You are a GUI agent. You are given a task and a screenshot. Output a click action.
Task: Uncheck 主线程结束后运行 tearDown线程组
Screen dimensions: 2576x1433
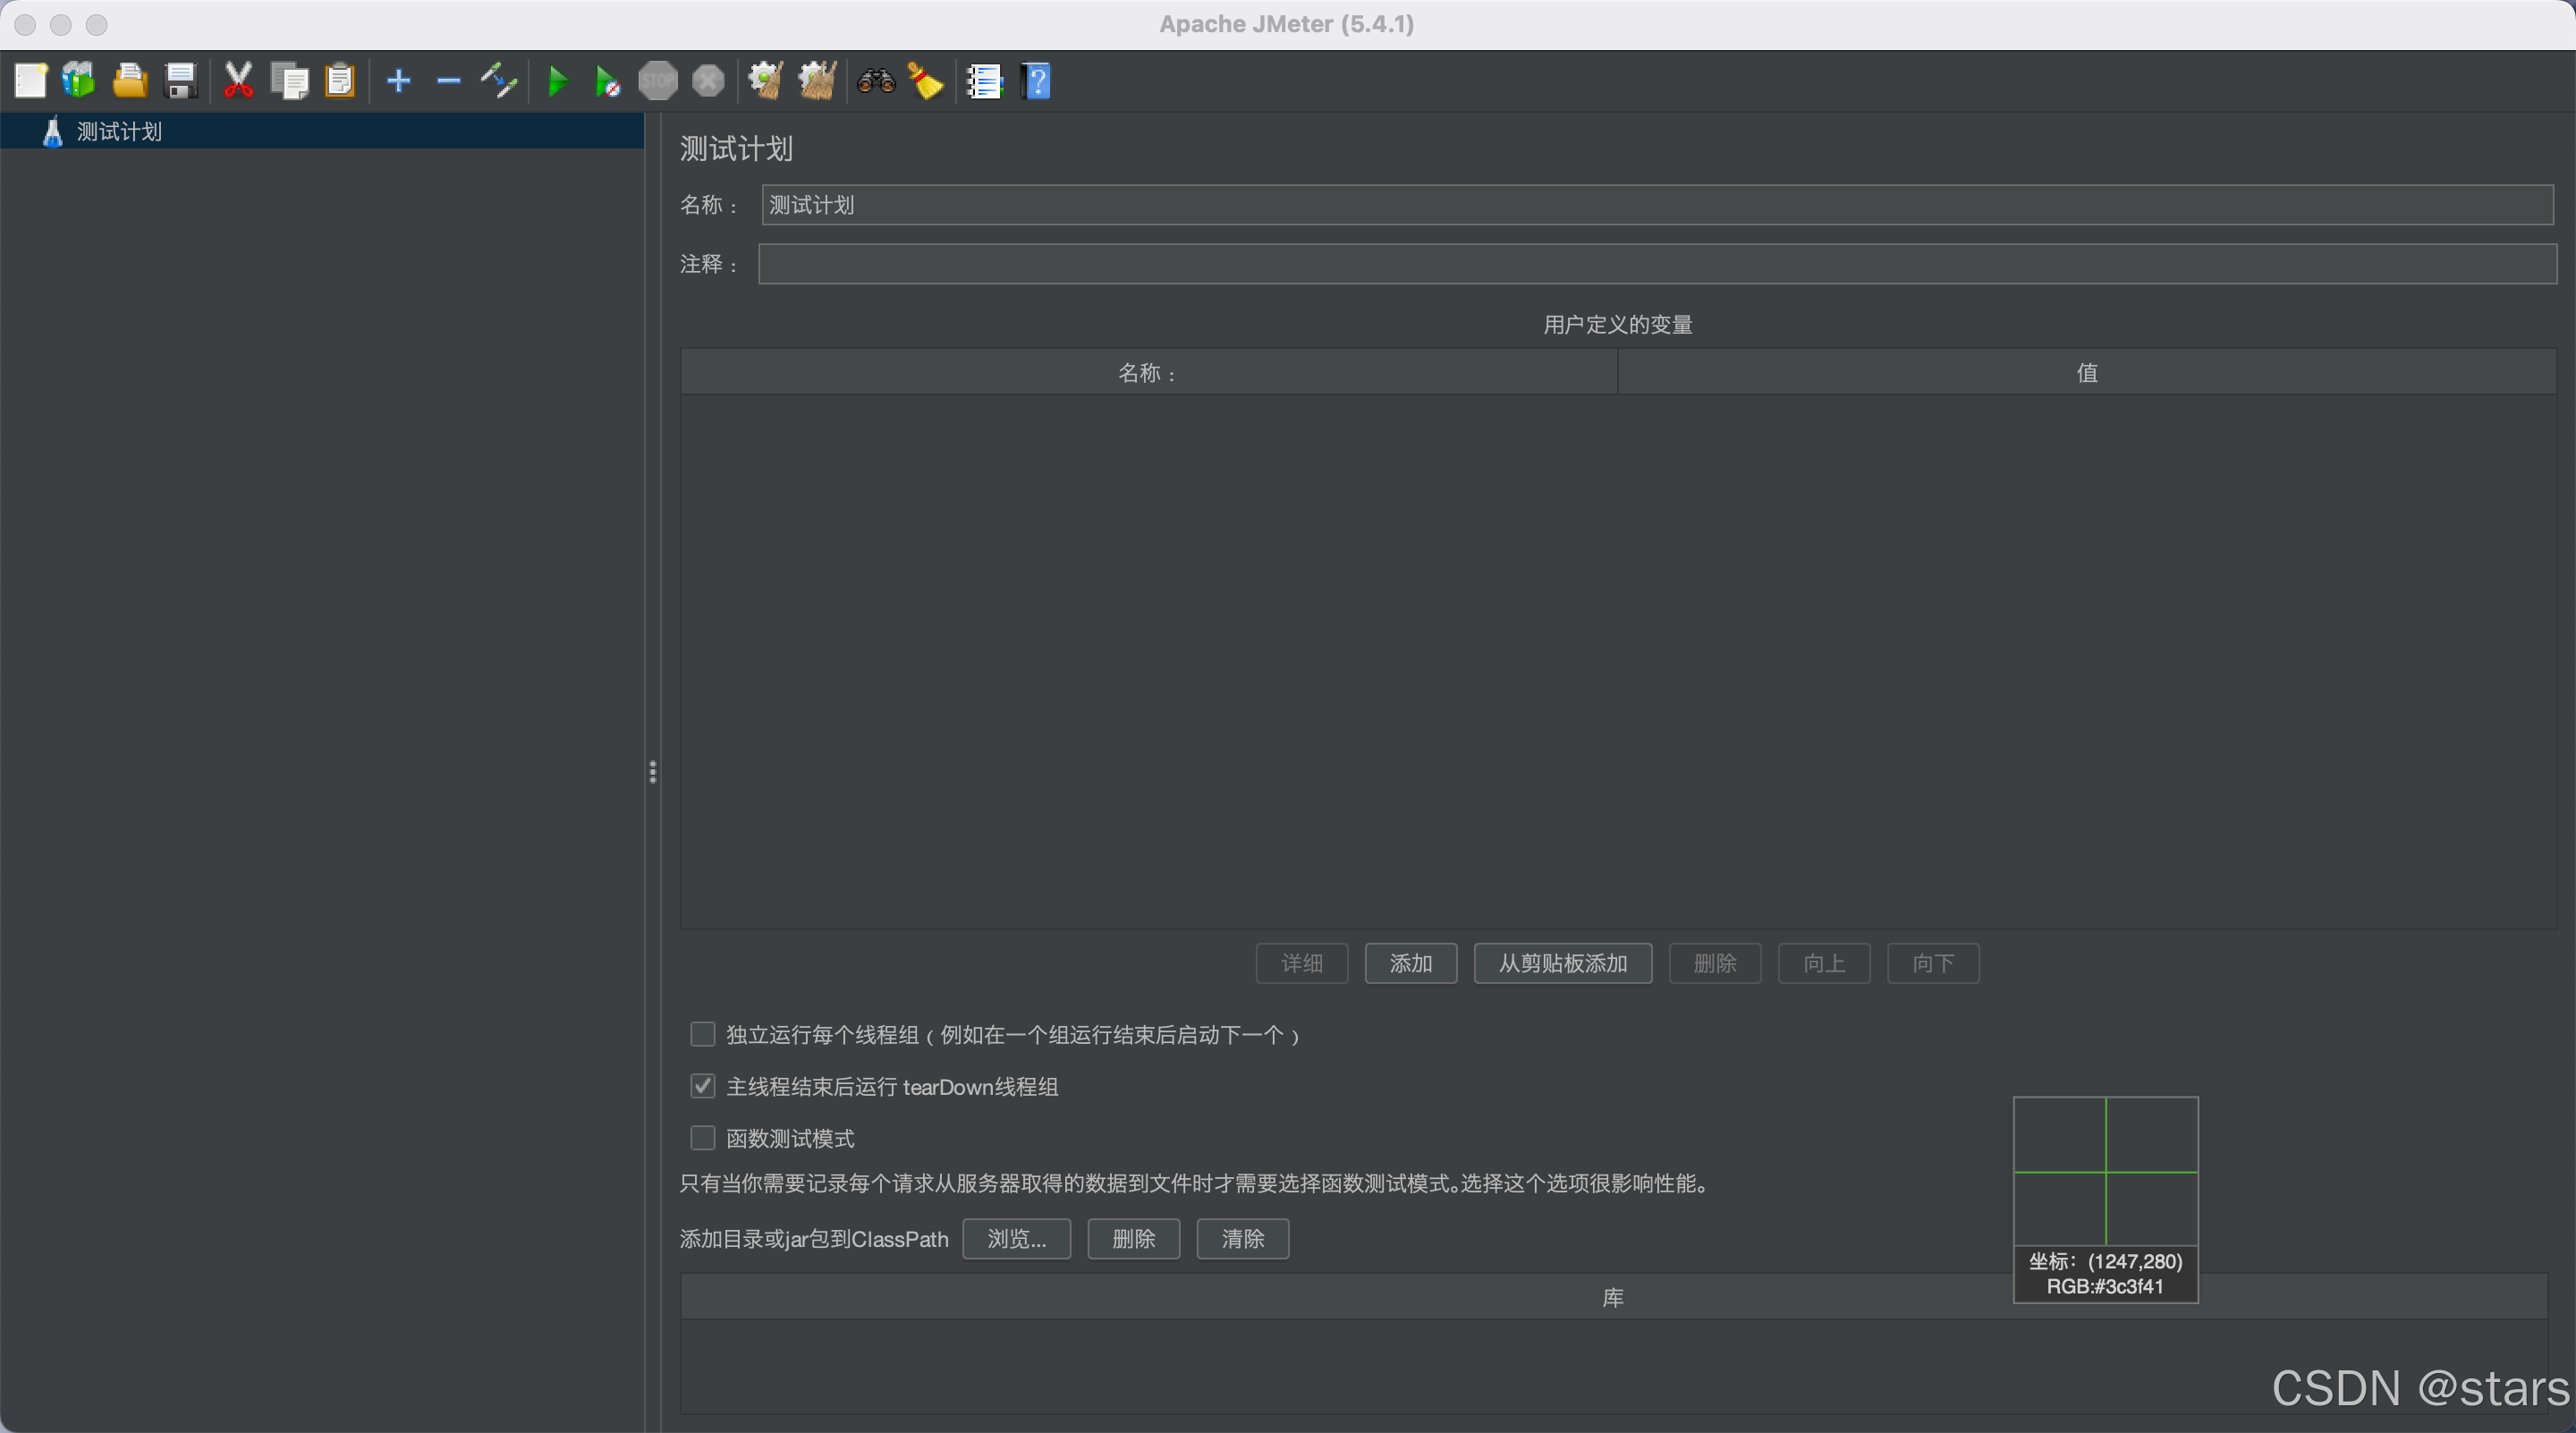click(703, 1086)
